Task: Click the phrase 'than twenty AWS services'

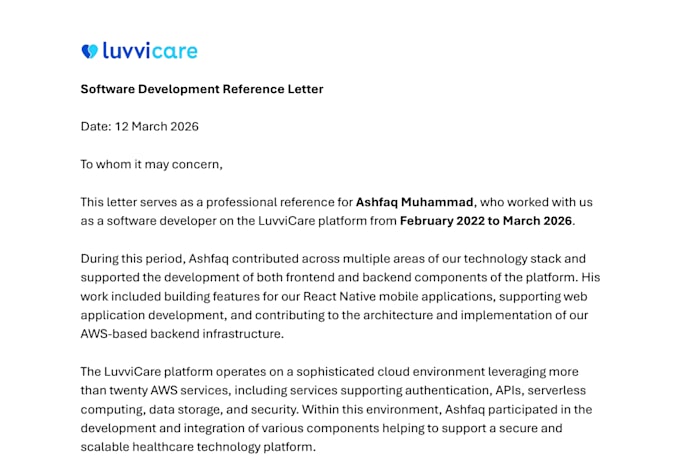Action: pyautogui.click(x=154, y=390)
